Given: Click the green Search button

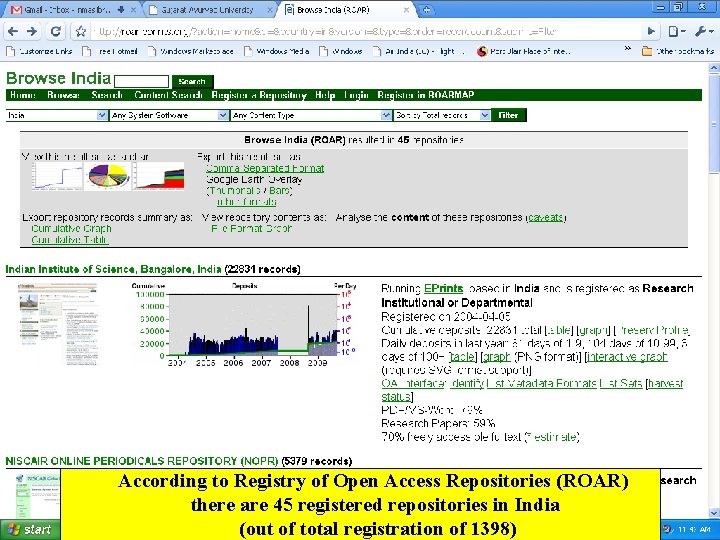Looking at the screenshot, I should pyautogui.click(x=192, y=81).
